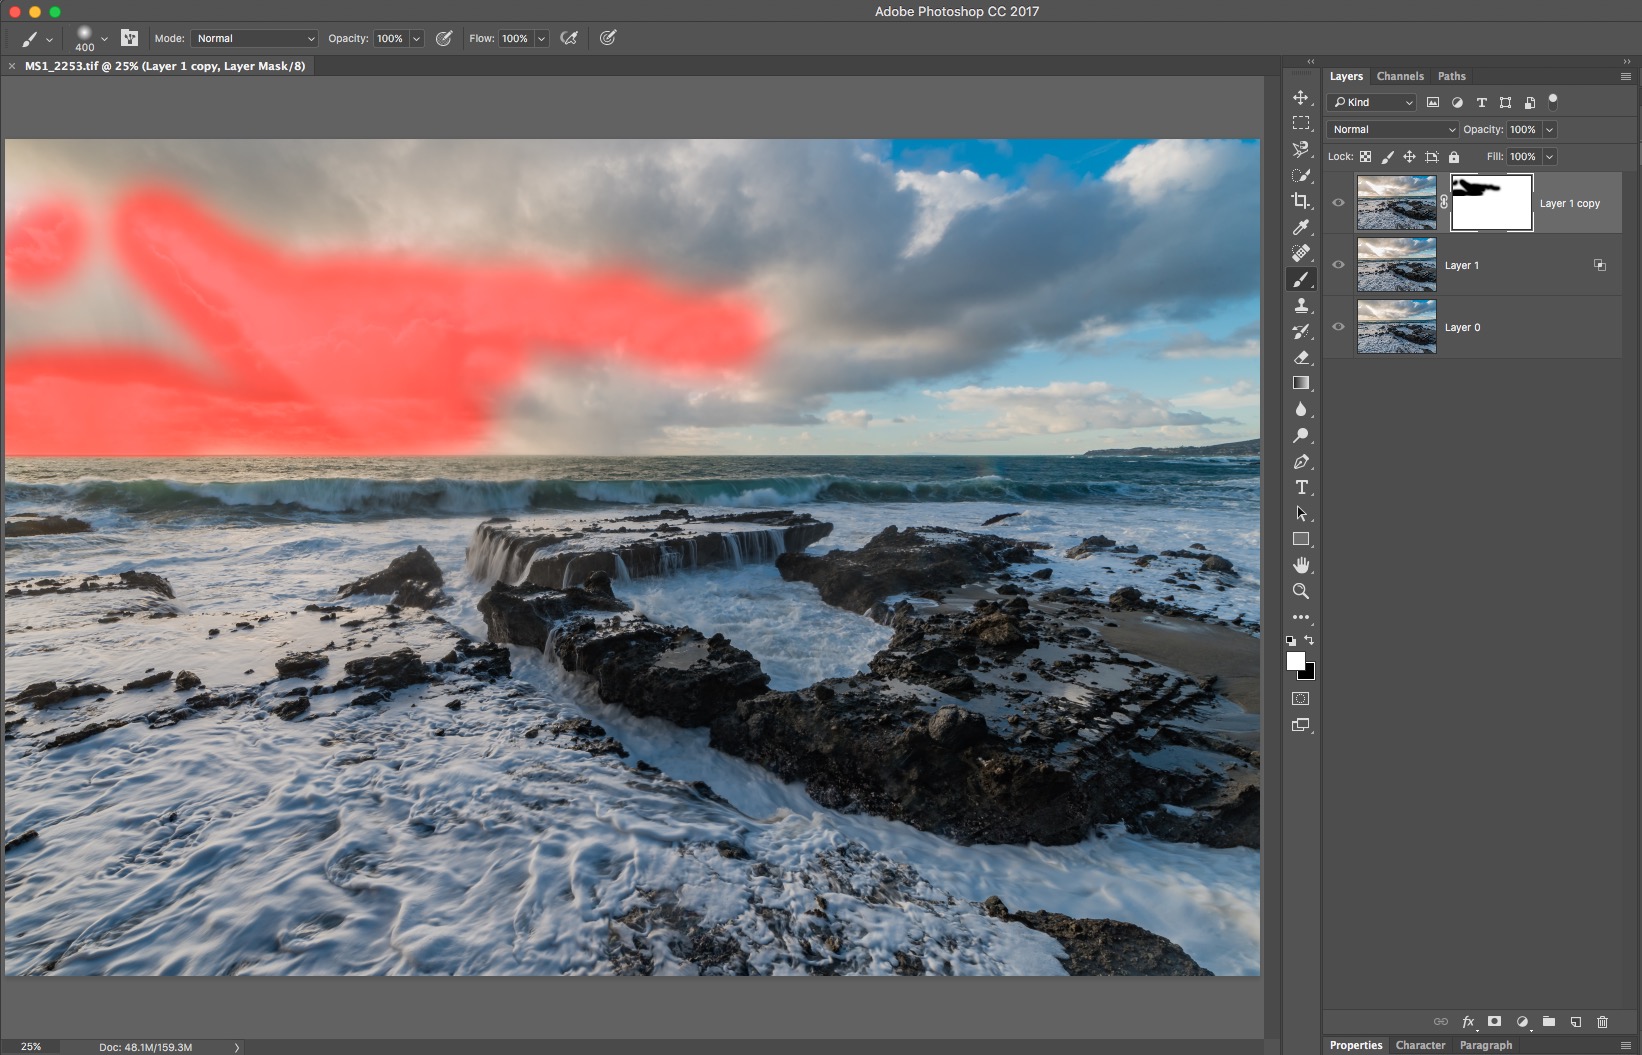Click the foreground color swatch

pos(1296,661)
